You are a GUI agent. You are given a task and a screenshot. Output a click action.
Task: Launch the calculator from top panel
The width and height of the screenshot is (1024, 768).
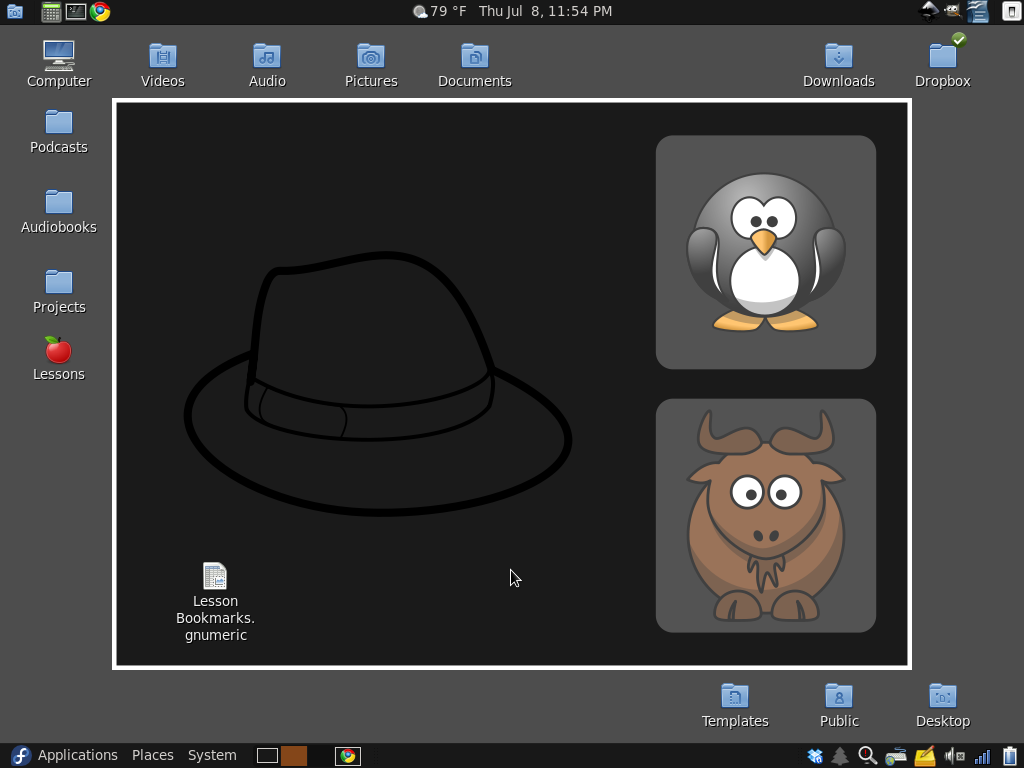(x=51, y=12)
